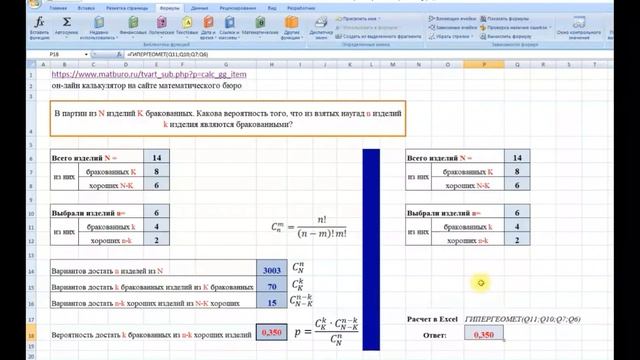640x360 pixels.
Task: Click the select-all corner of the sheet
Action: coord(31,64)
